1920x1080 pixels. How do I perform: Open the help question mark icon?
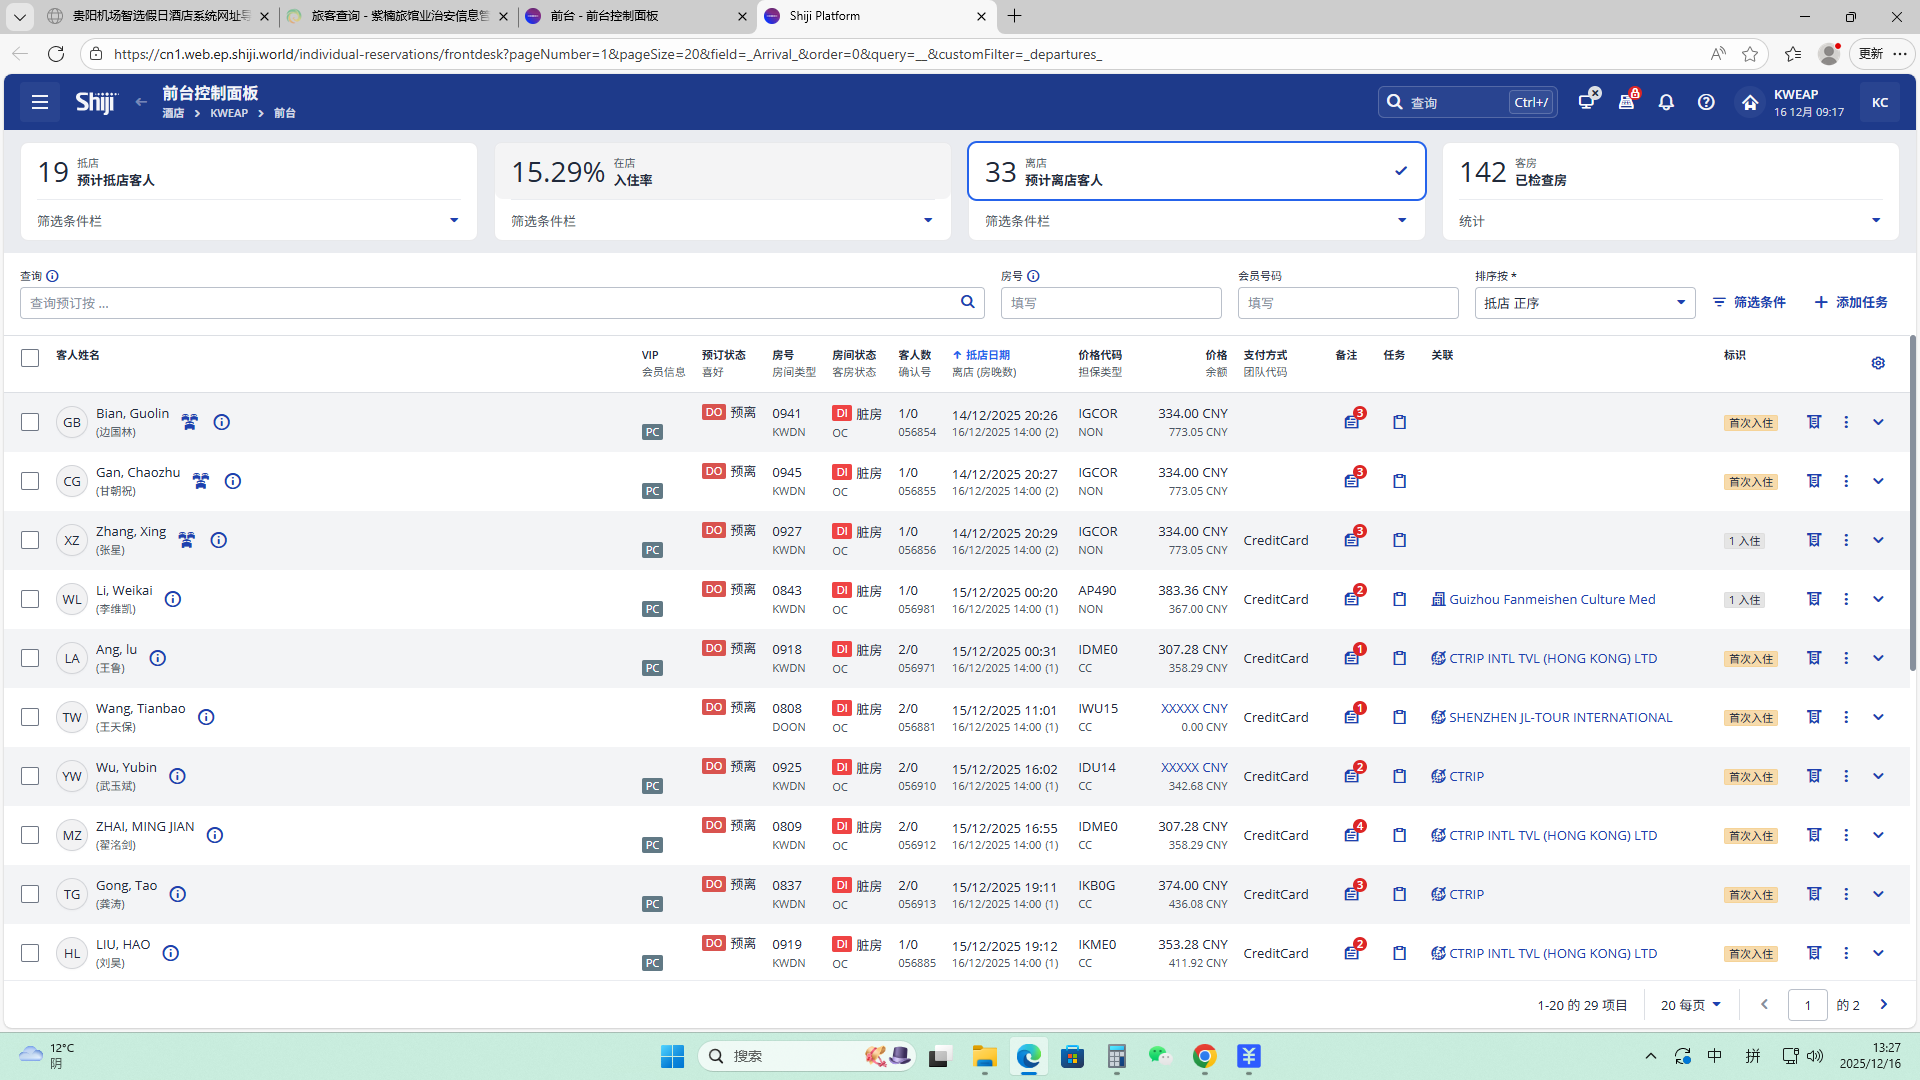tap(1706, 102)
